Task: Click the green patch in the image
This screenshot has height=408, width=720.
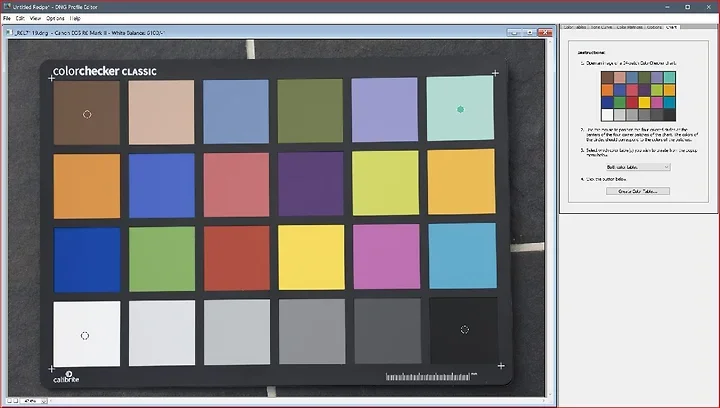Action: (x=162, y=259)
